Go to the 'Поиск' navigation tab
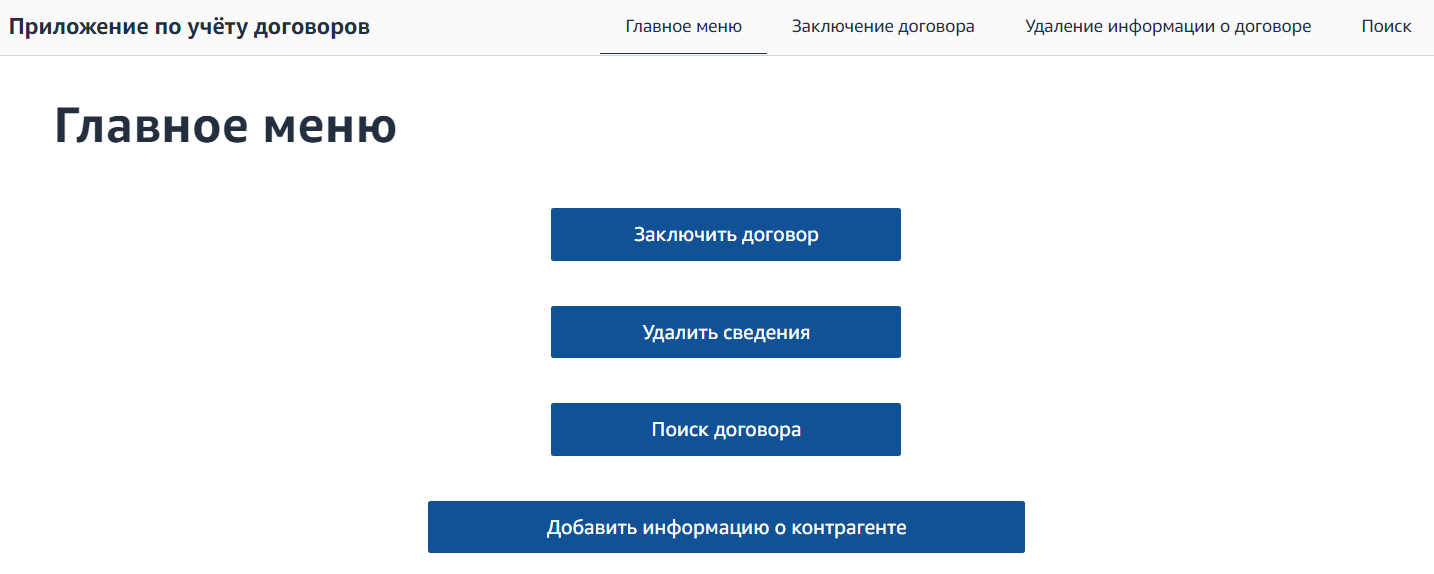Screen dimensions: 1434x574 (1386, 27)
